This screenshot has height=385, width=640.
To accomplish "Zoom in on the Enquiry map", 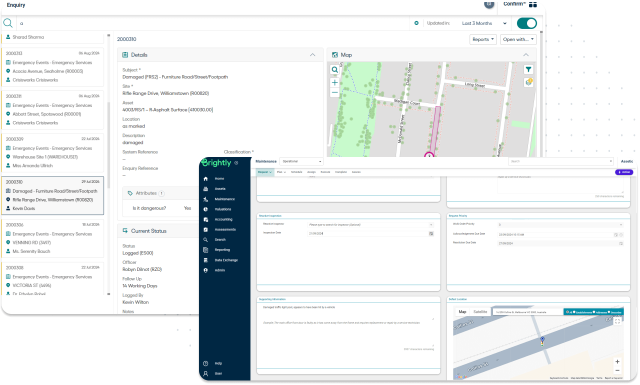I will pos(335,82).
